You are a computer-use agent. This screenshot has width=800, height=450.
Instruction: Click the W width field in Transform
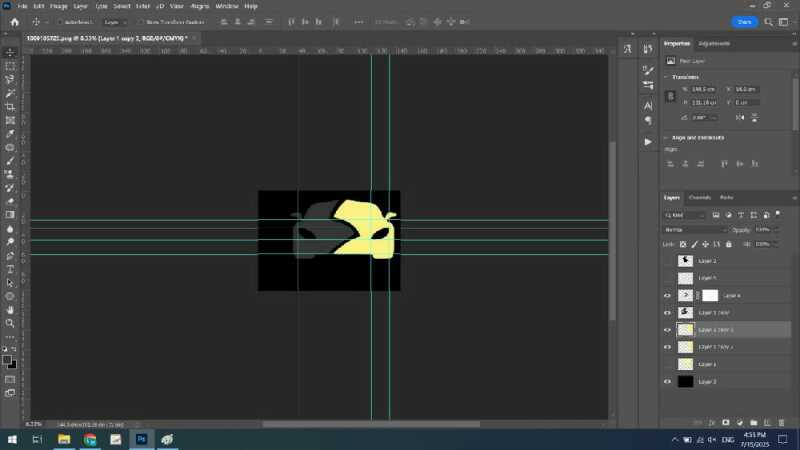coord(704,89)
